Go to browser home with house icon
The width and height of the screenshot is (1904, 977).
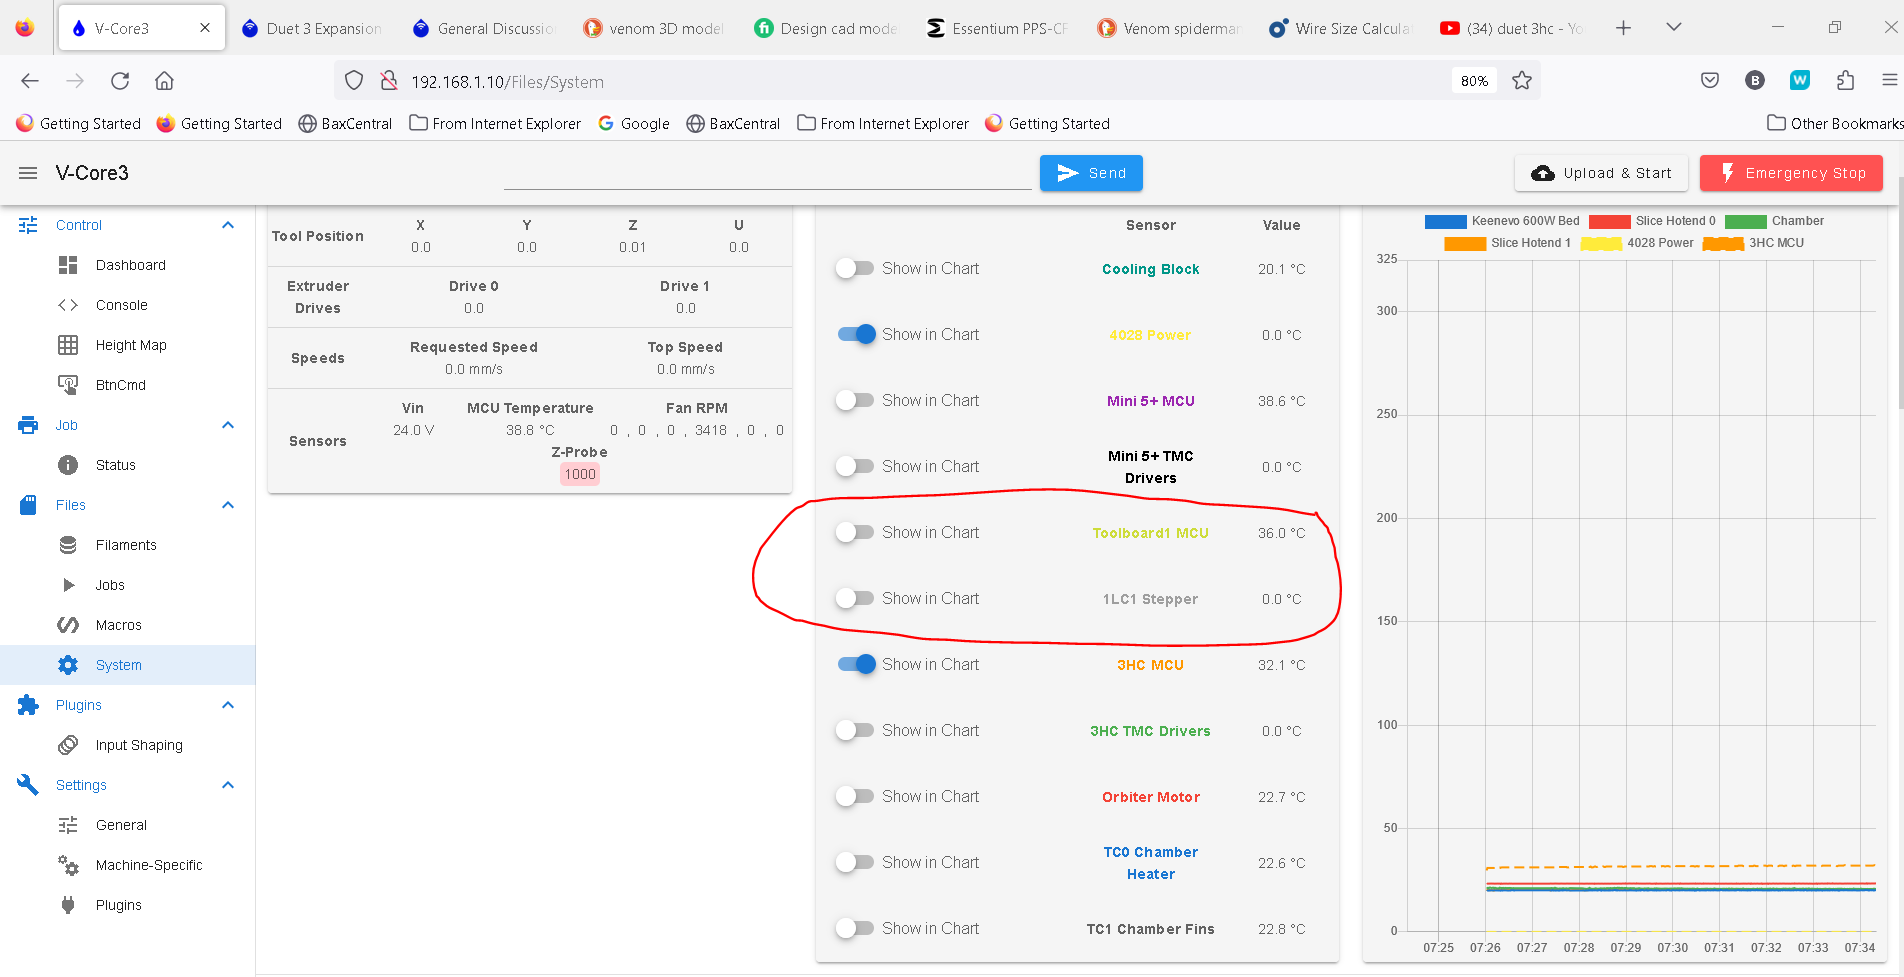(164, 81)
